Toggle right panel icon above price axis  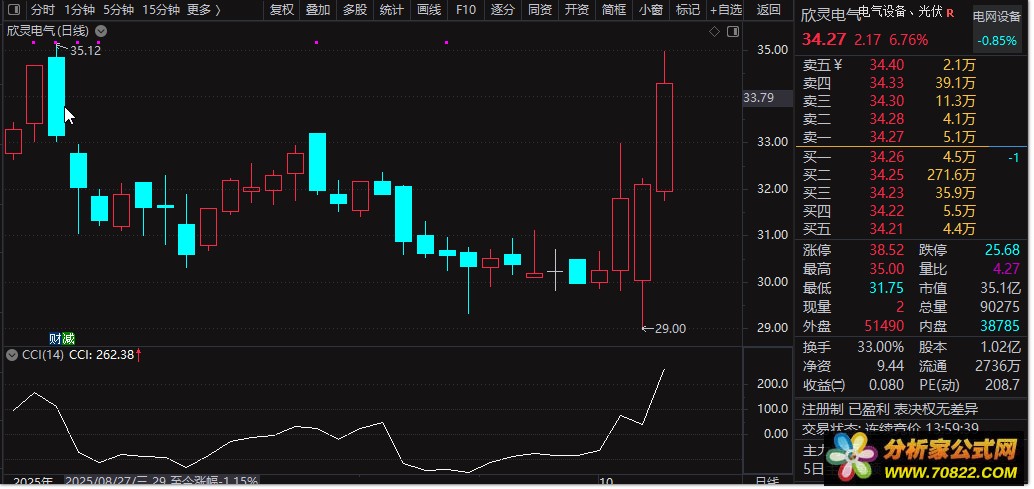pyautogui.click(x=733, y=31)
